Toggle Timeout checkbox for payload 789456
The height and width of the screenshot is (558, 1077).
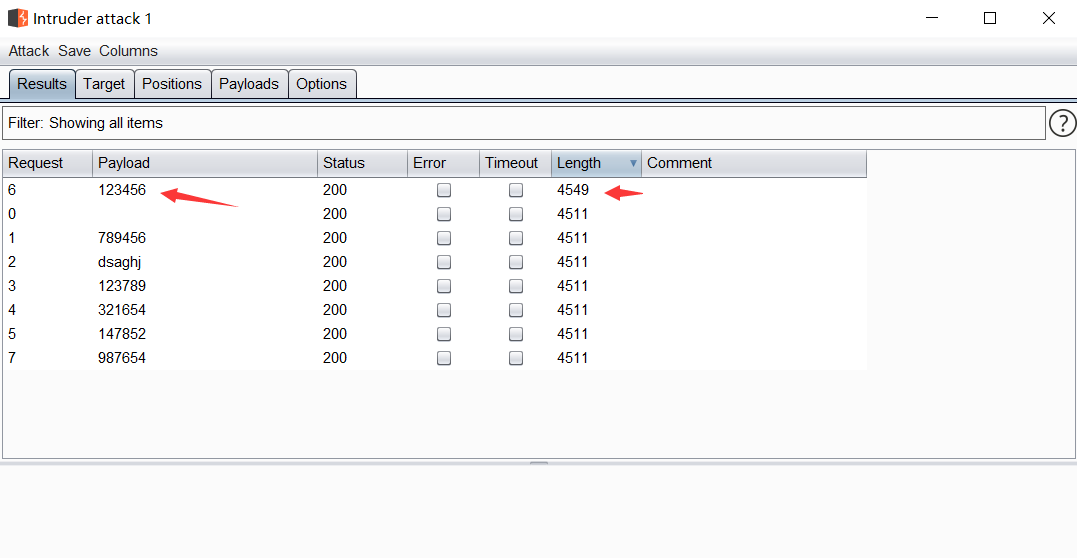tap(516, 238)
